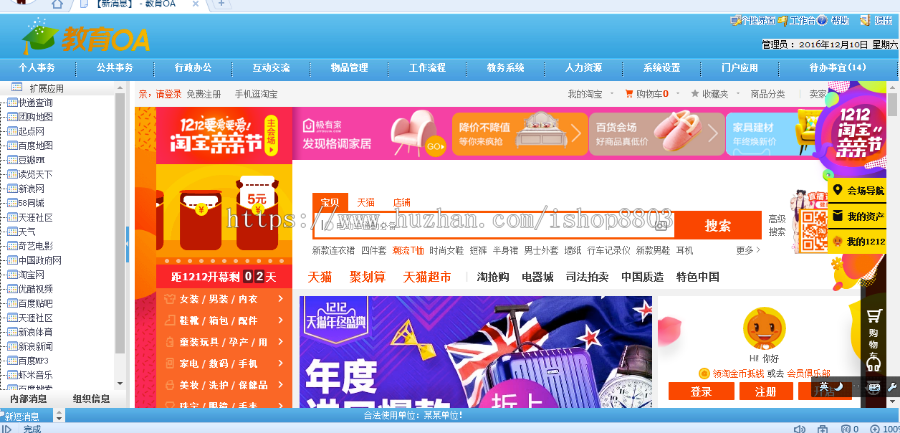The width and height of the screenshot is (900, 433).
Task: Open 会场导航 in right floating panel
Action: [x=858, y=190]
